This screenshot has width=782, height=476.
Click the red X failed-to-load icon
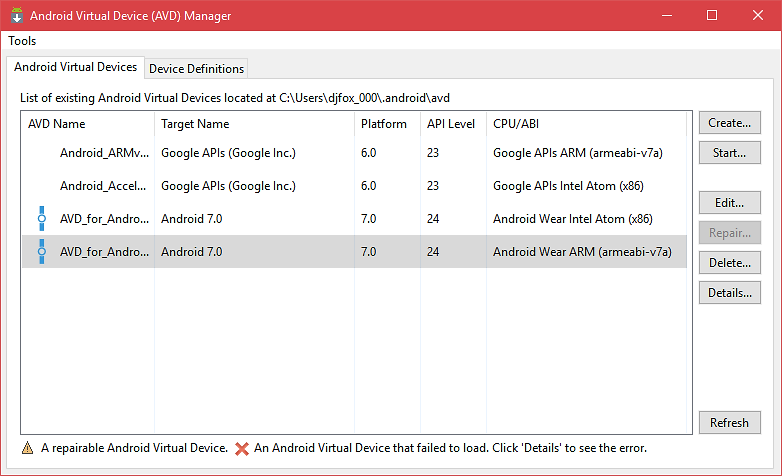pyautogui.click(x=242, y=449)
